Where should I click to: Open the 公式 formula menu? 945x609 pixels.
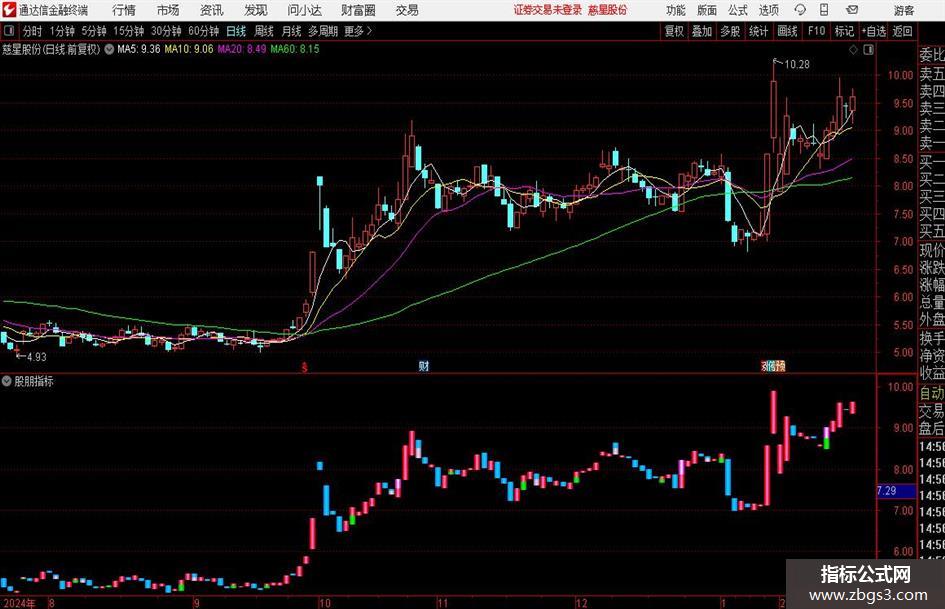pos(738,10)
